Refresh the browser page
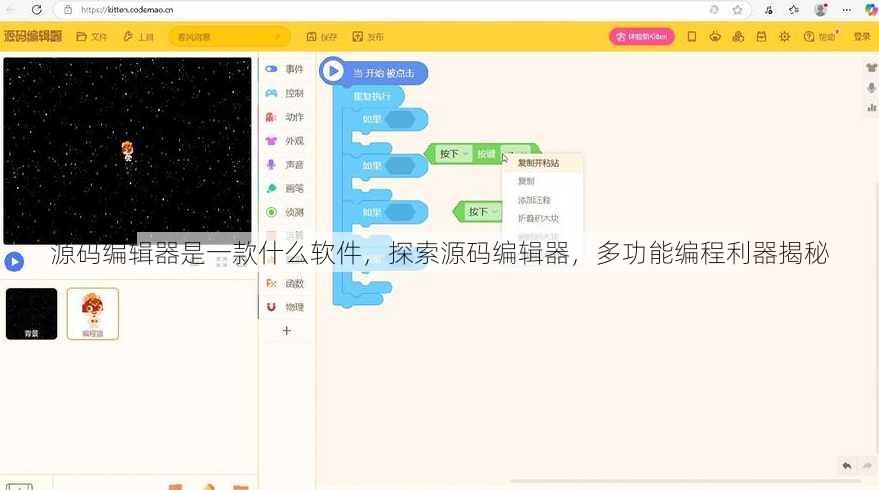This screenshot has width=879, height=490. pyautogui.click(x=36, y=10)
